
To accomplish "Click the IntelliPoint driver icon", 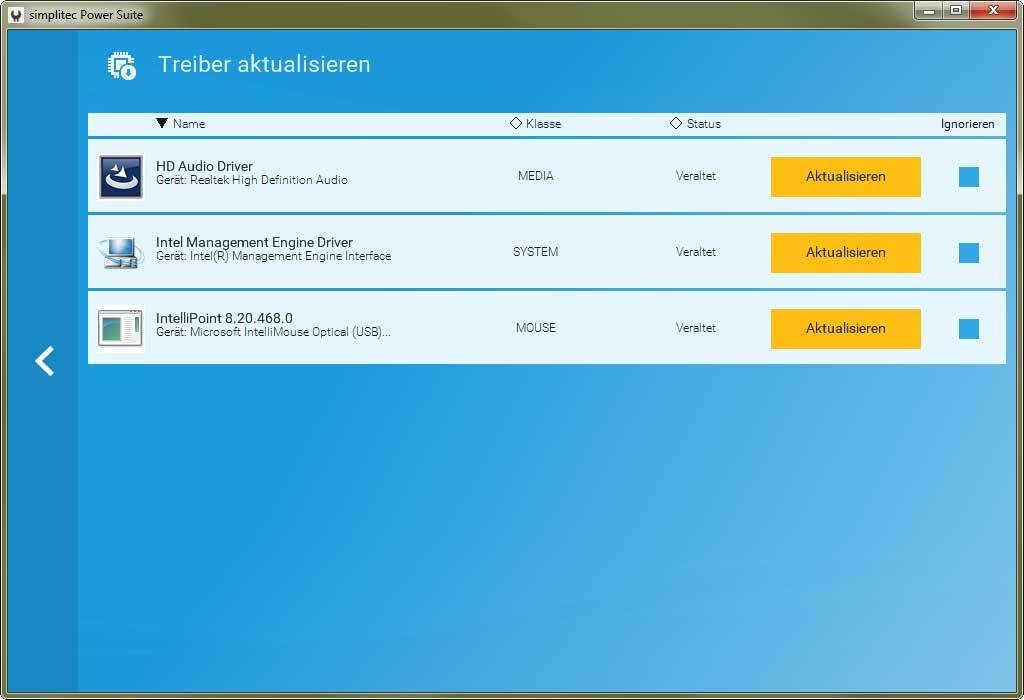I will pos(120,328).
